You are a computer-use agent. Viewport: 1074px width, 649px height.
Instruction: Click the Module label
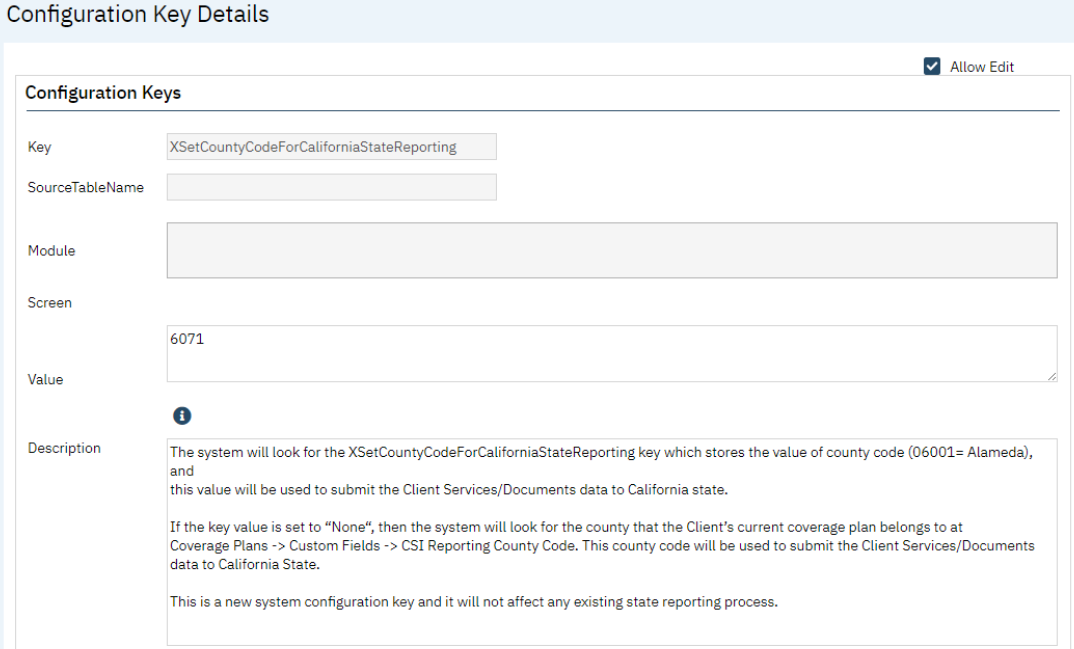pos(51,250)
